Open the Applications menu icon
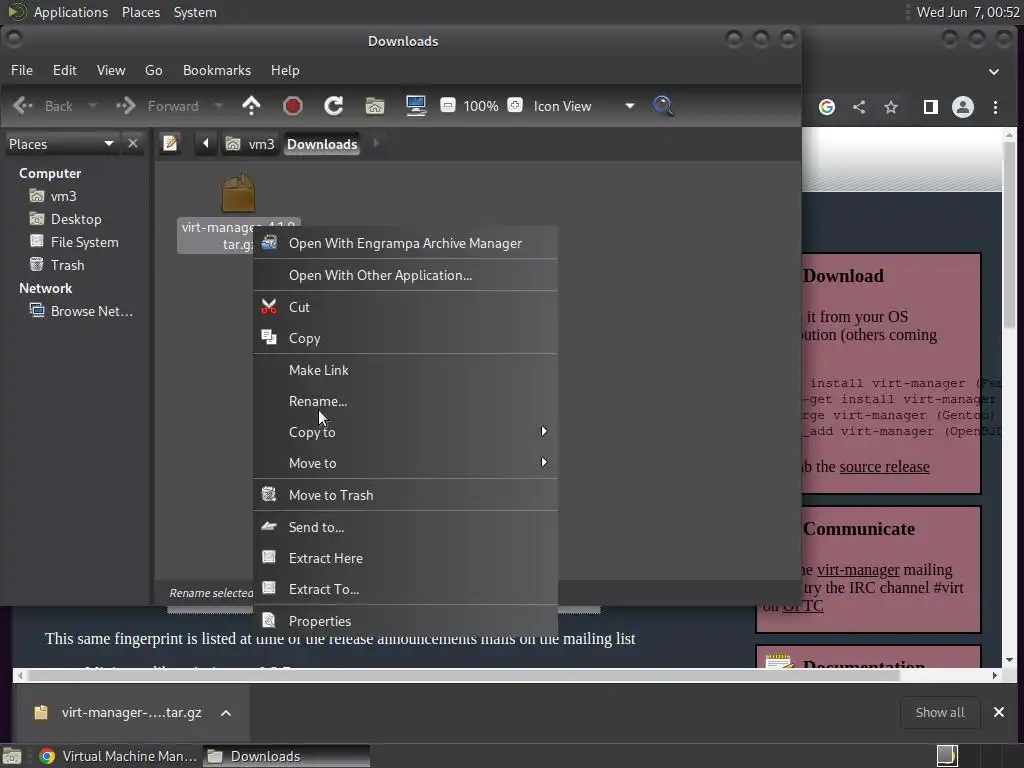Screen dimensions: 1024x768 [18, 12]
